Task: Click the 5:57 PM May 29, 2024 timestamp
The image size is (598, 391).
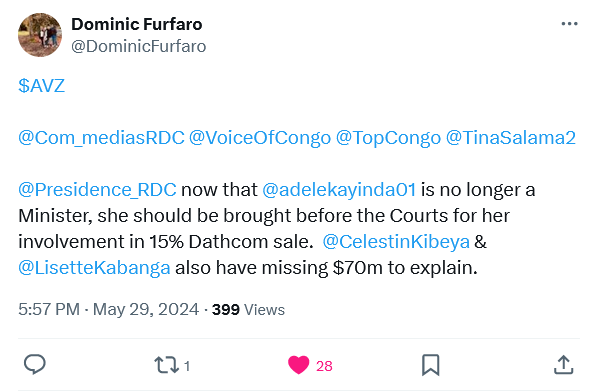Action: coord(109,309)
